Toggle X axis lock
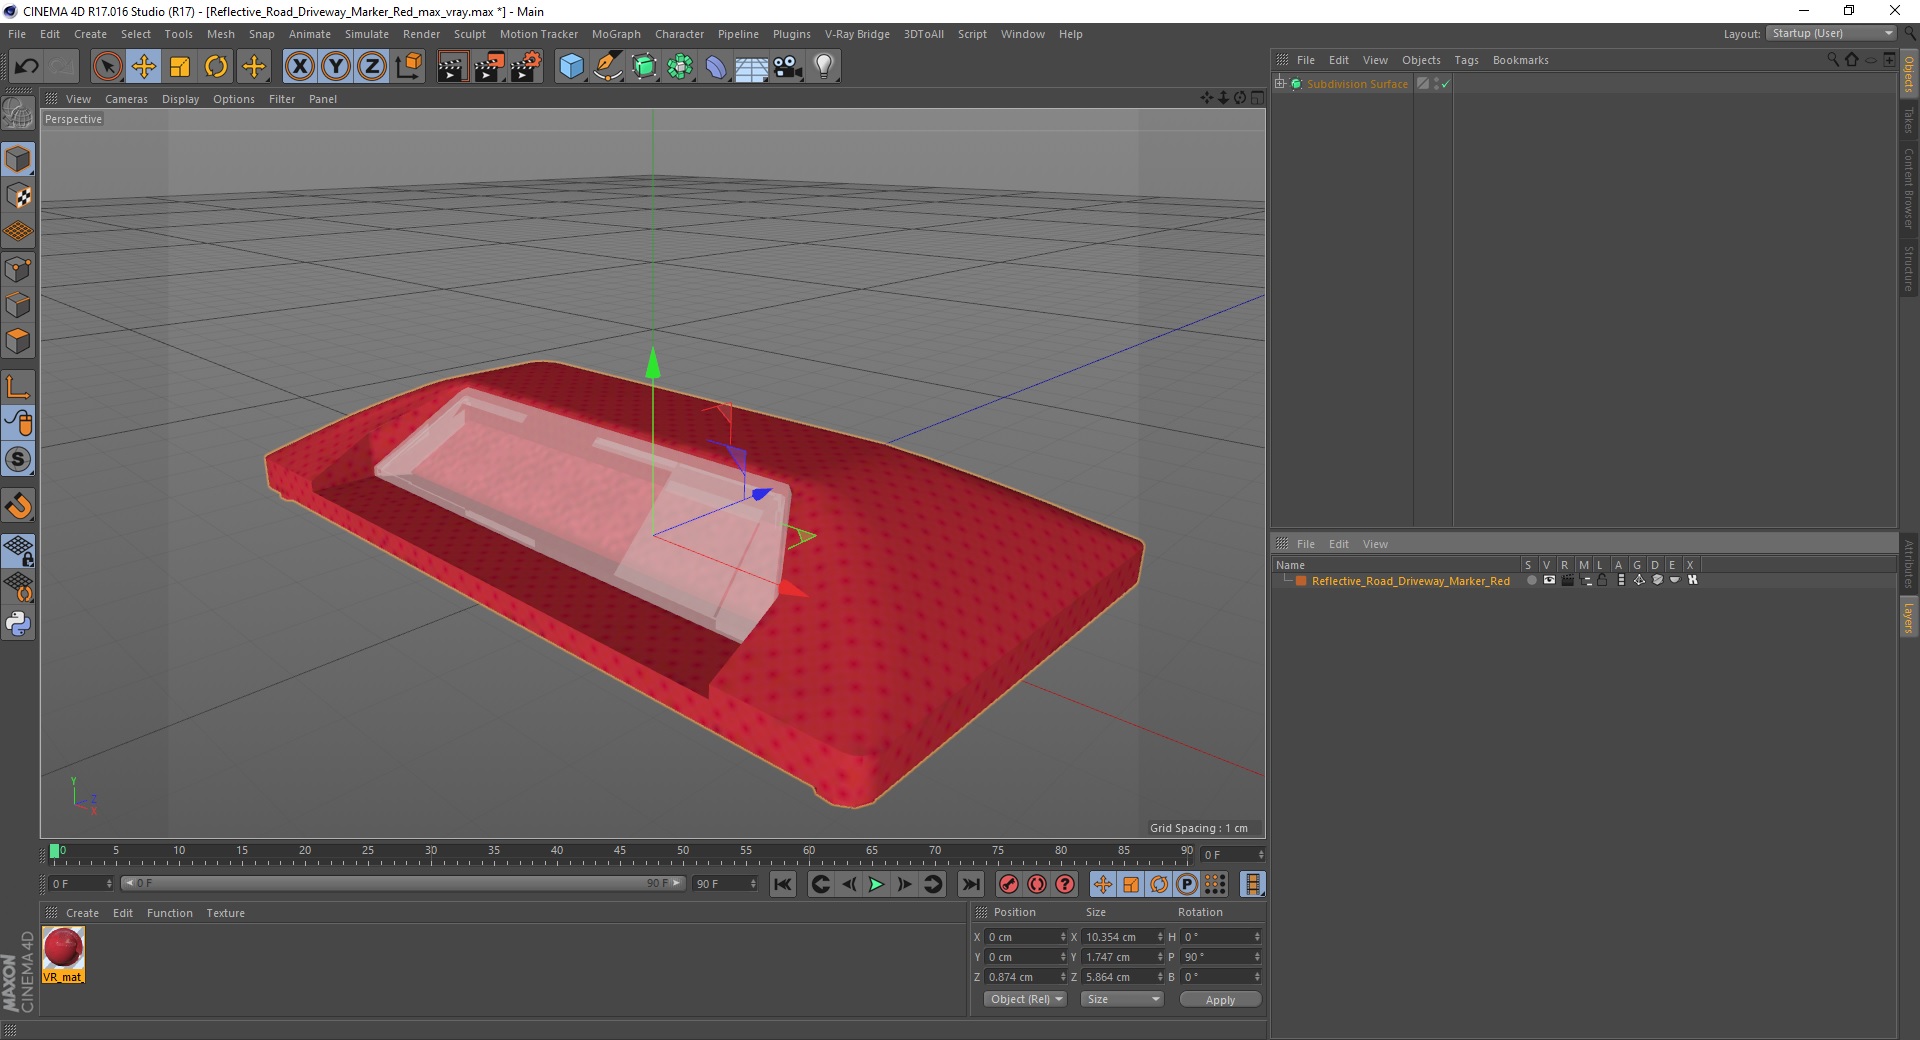The width and height of the screenshot is (1920, 1040). pos(299,67)
